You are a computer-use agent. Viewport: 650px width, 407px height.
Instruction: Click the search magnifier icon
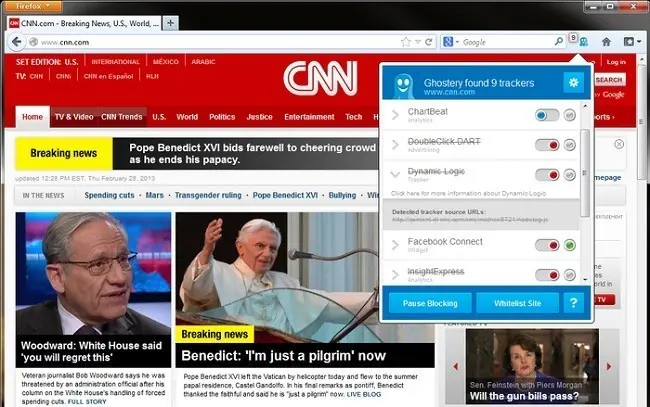559,41
